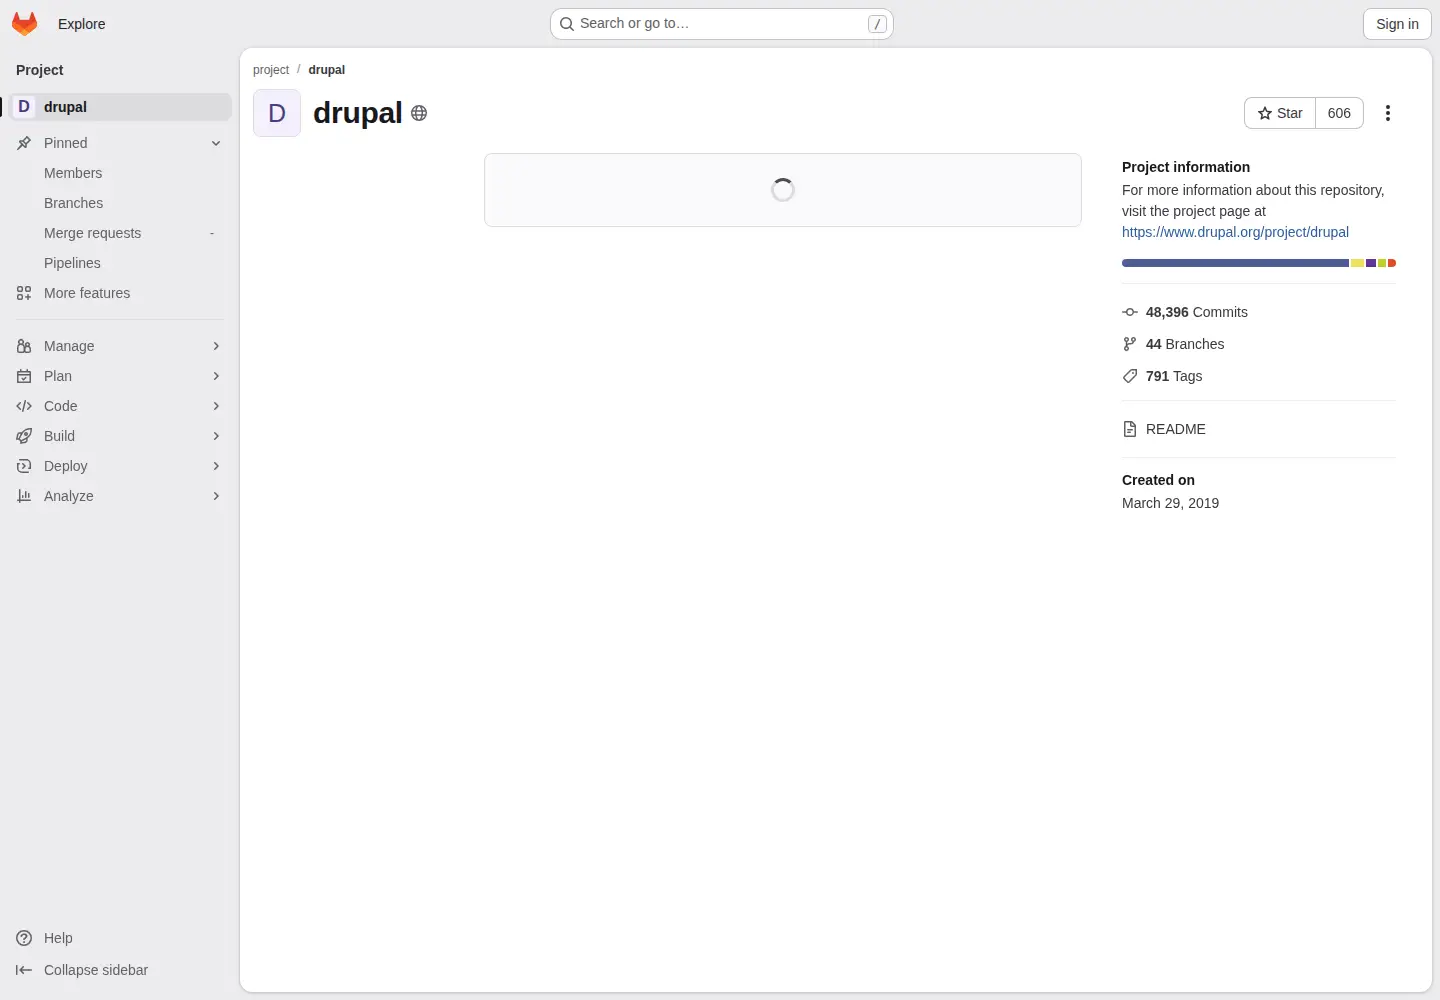Open Merge requests in the sidebar
This screenshot has height=1000, width=1440.
pyautogui.click(x=120, y=233)
